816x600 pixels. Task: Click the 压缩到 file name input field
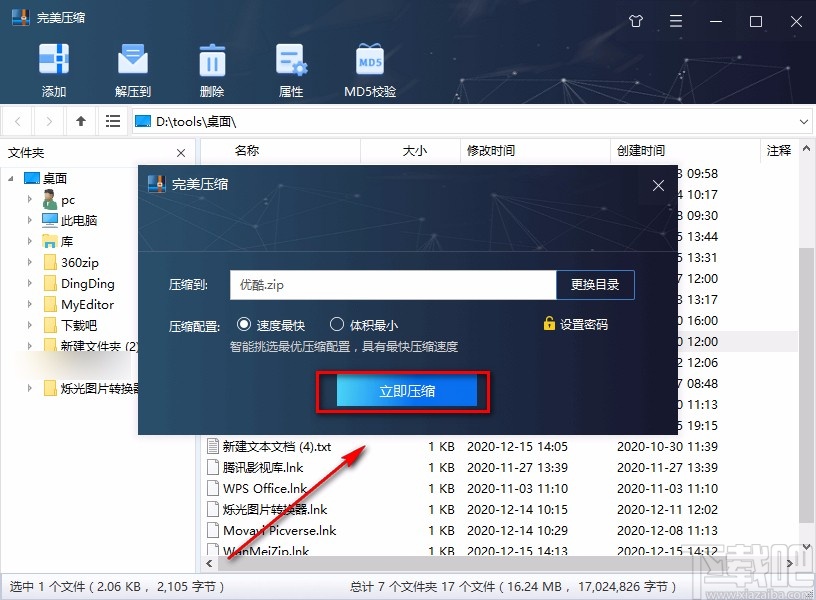click(x=393, y=285)
